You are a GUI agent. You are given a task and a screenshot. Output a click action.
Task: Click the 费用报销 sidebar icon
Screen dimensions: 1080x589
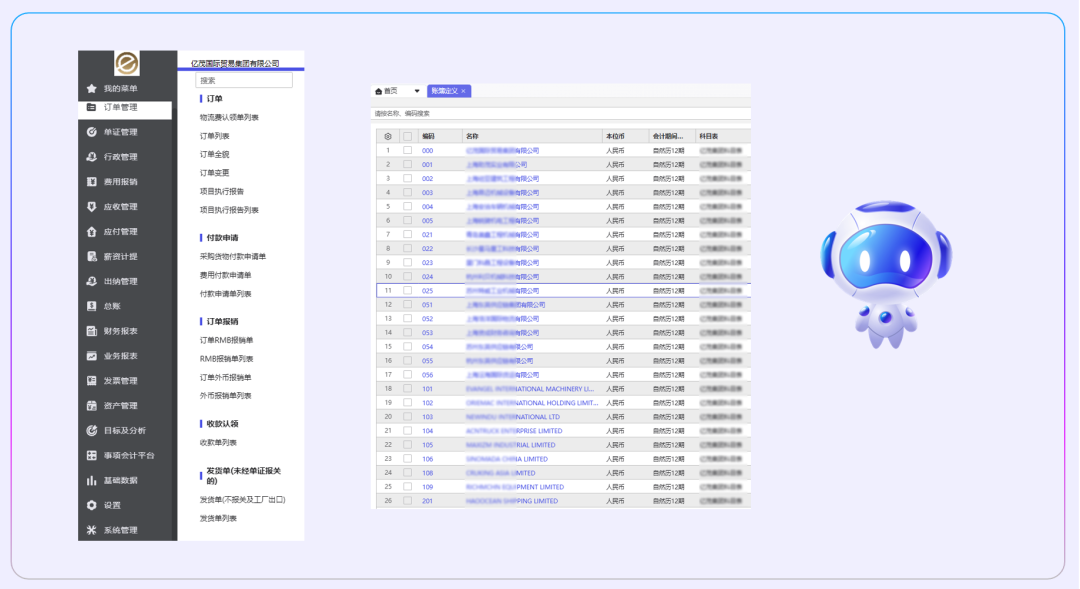coord(92,182)
